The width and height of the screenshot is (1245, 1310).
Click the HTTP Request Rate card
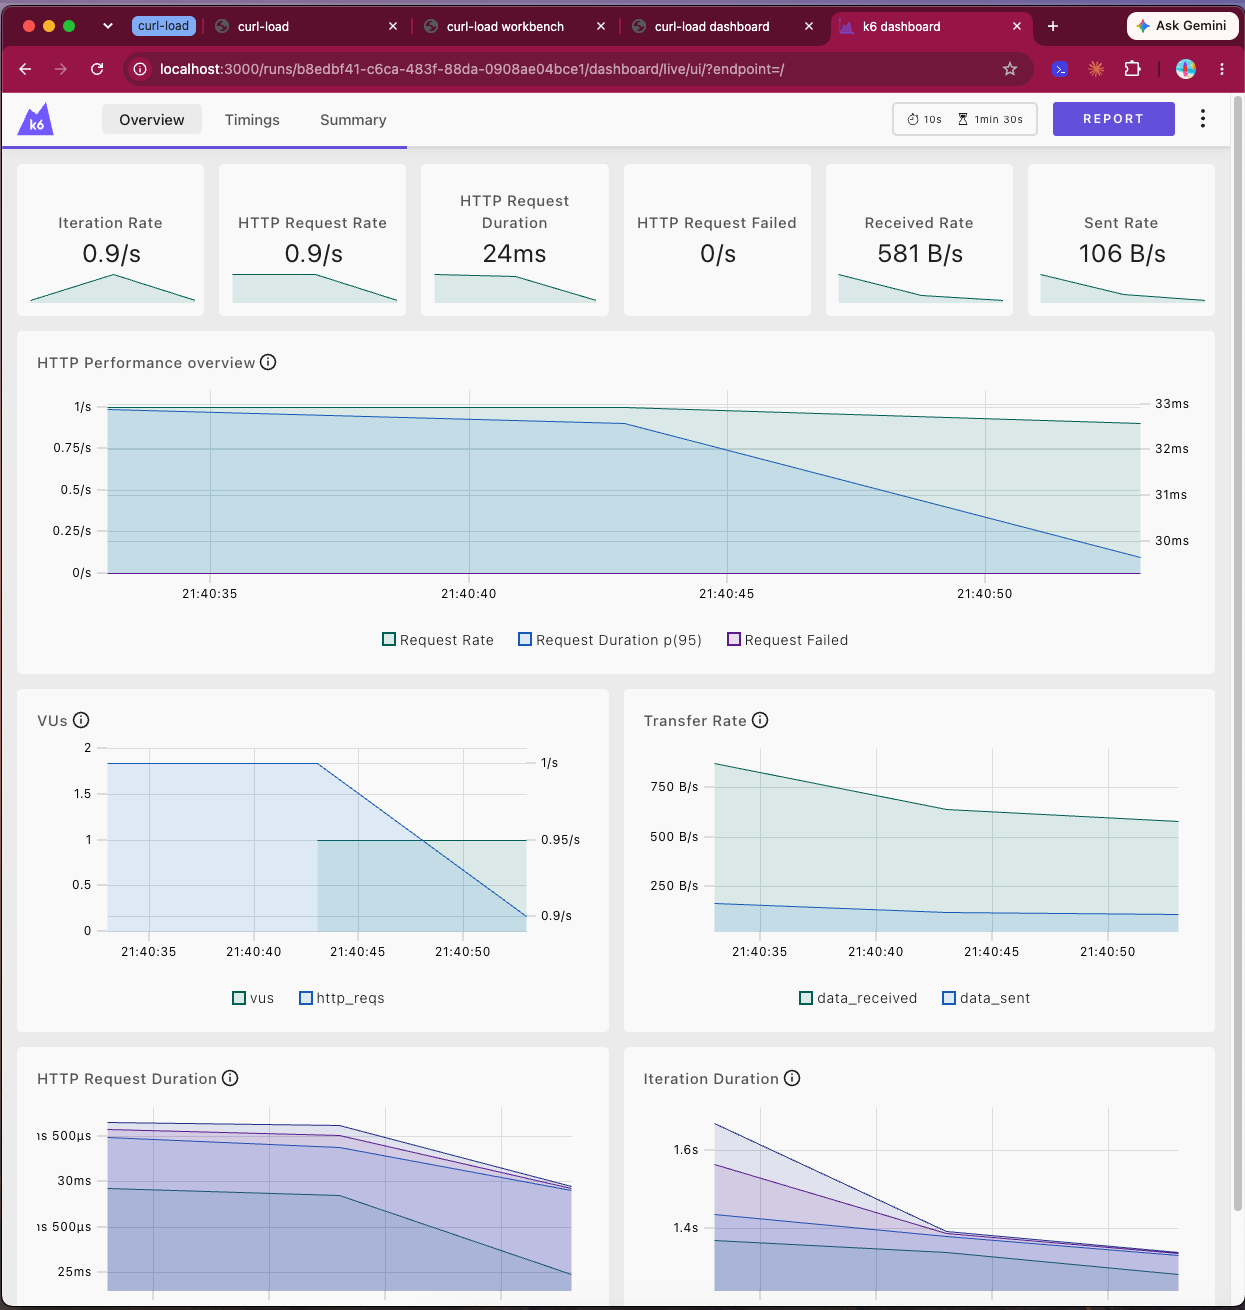coord(313,240)
